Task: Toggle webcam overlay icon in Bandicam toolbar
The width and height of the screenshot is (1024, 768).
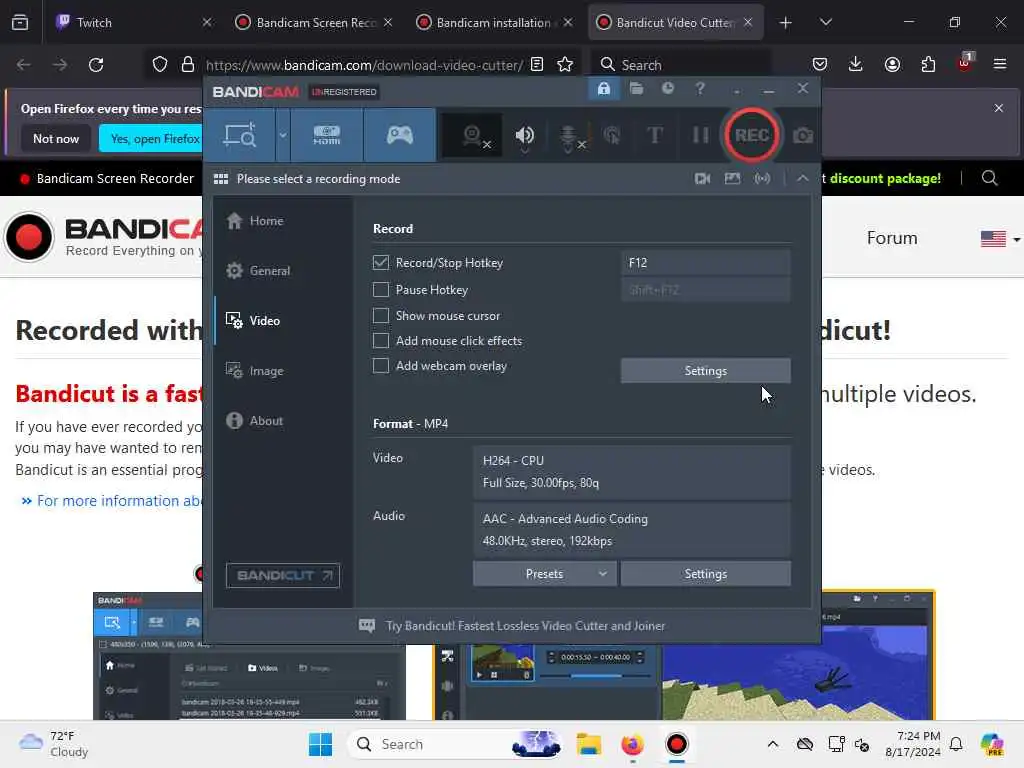Action: (472, 136)
